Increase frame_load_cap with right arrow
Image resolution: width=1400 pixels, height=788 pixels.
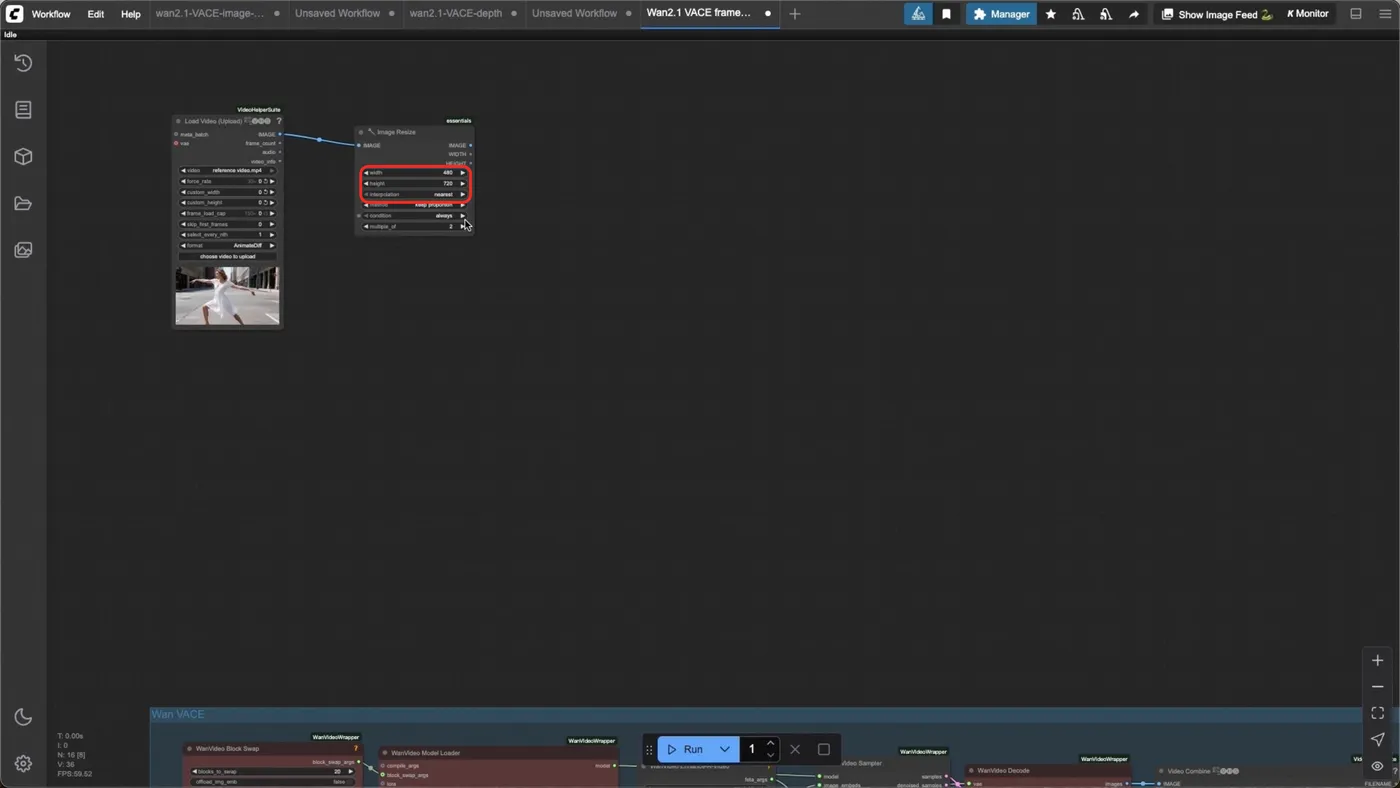(272, 213)
